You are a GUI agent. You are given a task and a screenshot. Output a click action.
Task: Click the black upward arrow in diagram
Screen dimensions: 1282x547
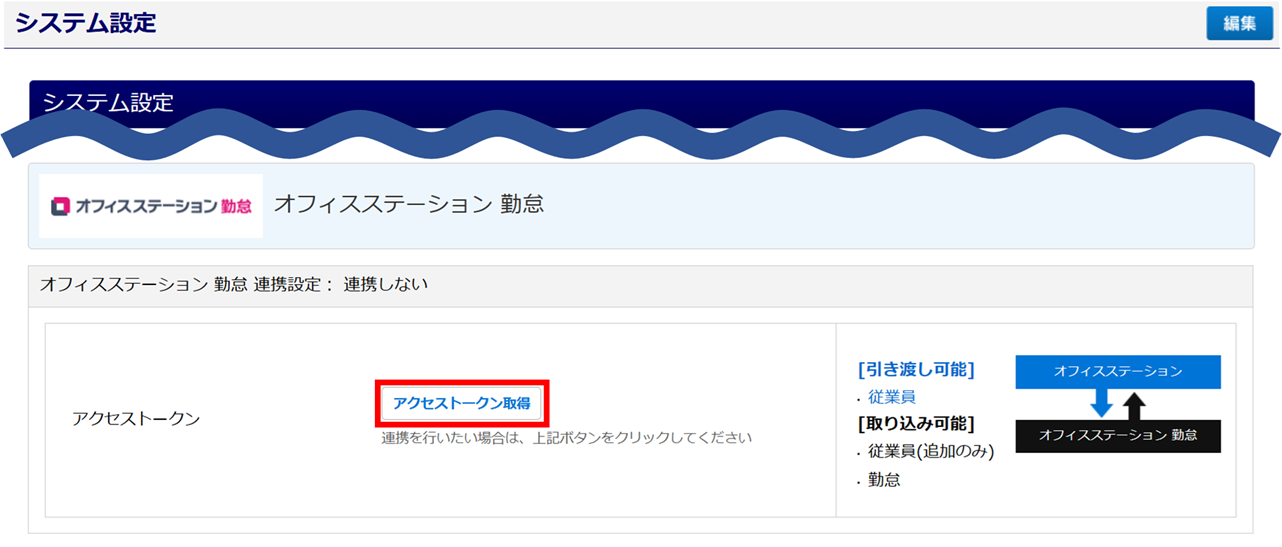pos(1135,404)
